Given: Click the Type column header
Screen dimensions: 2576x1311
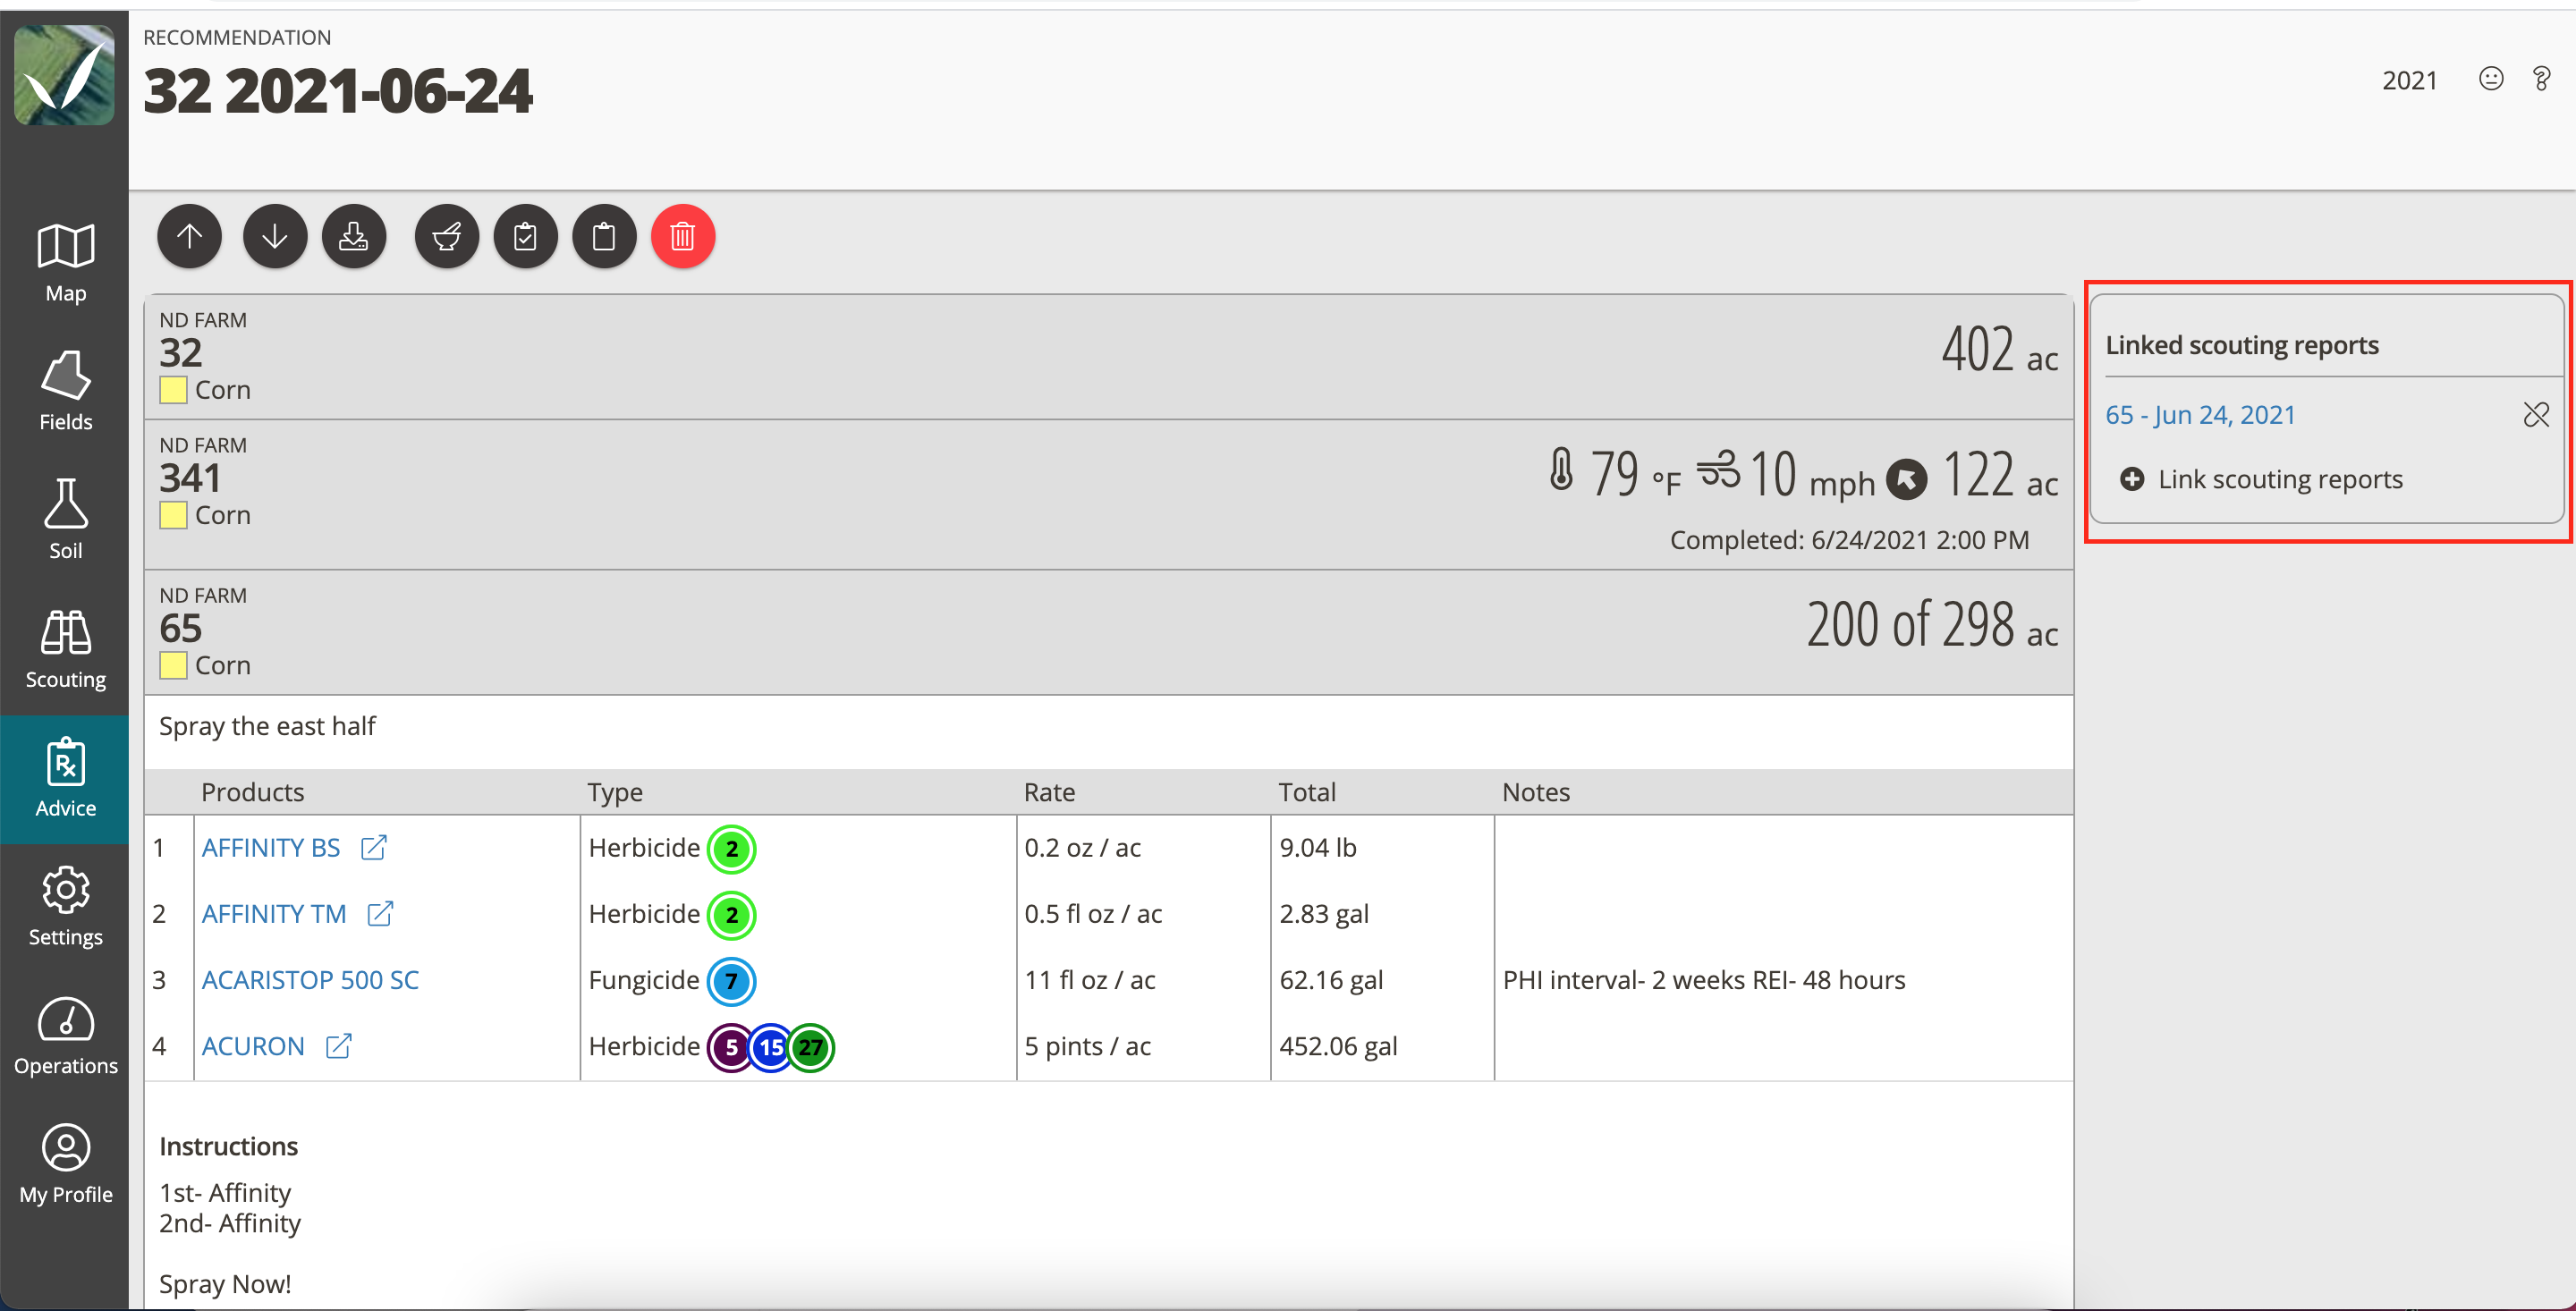Looking at the screenshot, I should 615,792.
